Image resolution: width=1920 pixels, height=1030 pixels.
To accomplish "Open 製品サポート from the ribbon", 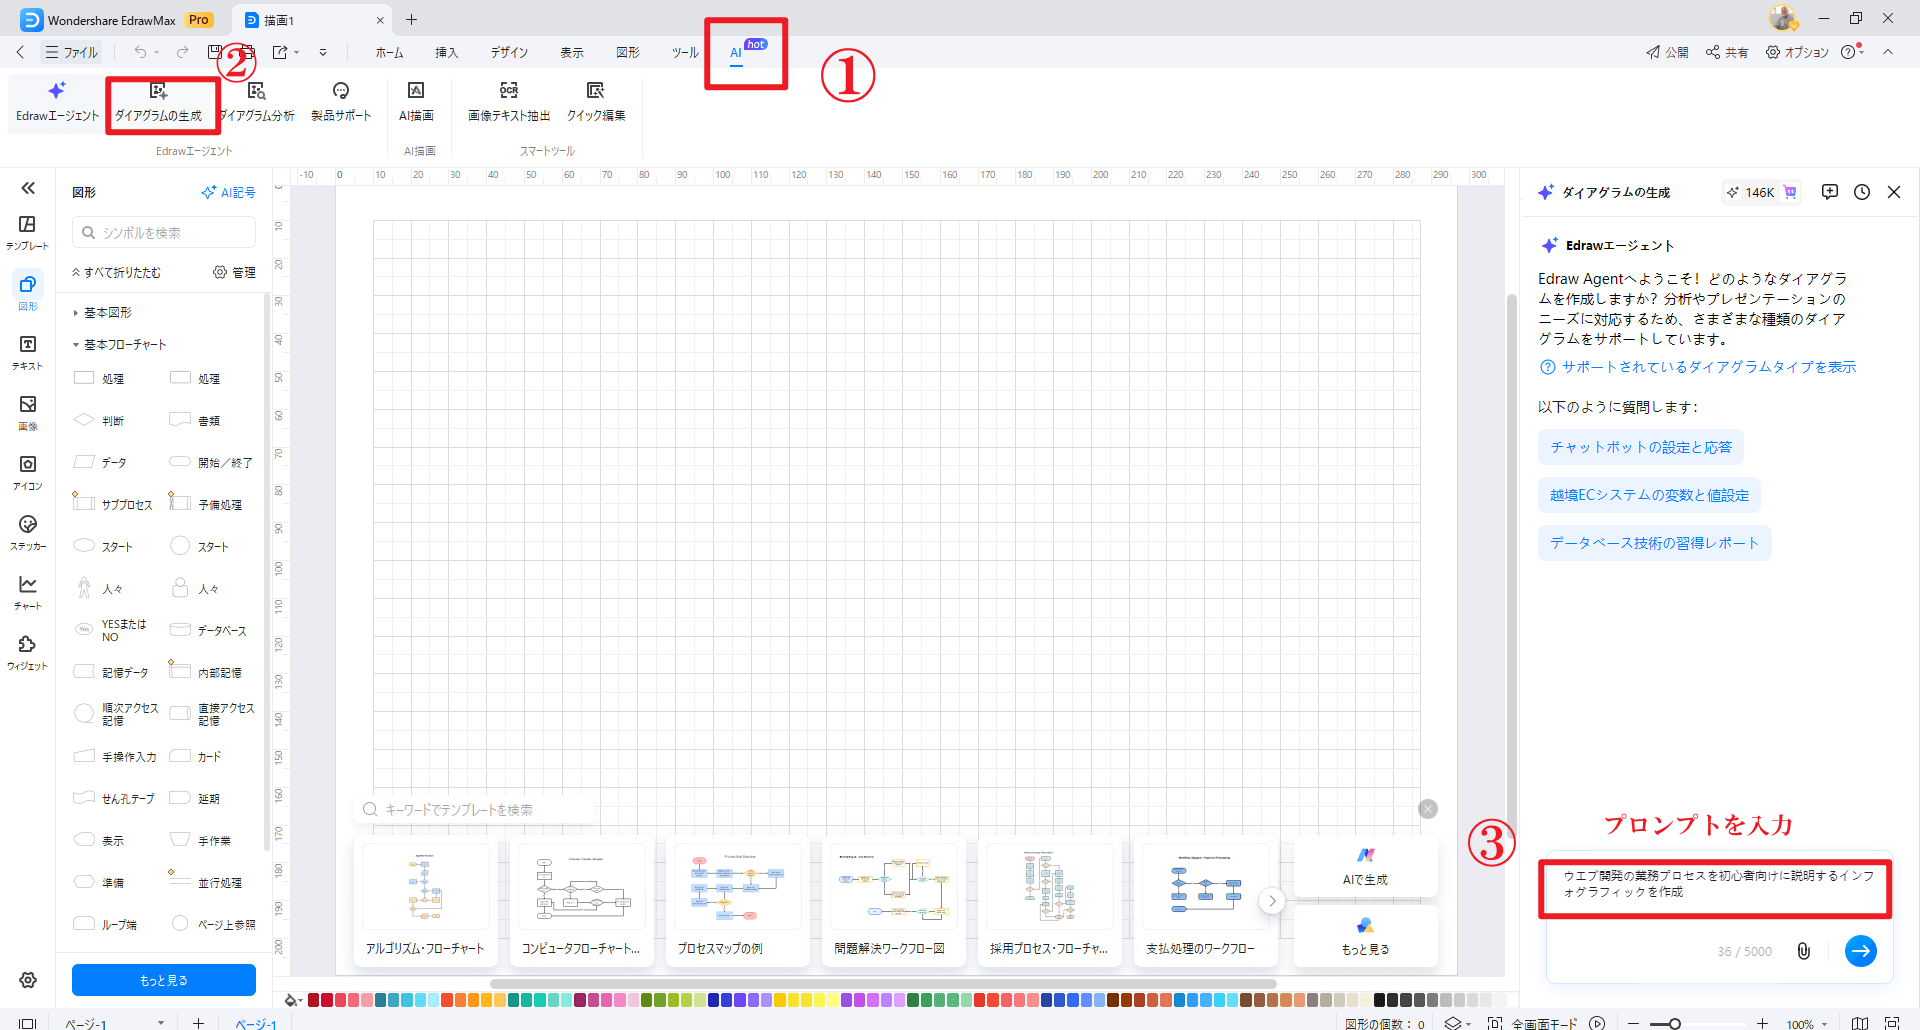I will (x=340, y=100).
